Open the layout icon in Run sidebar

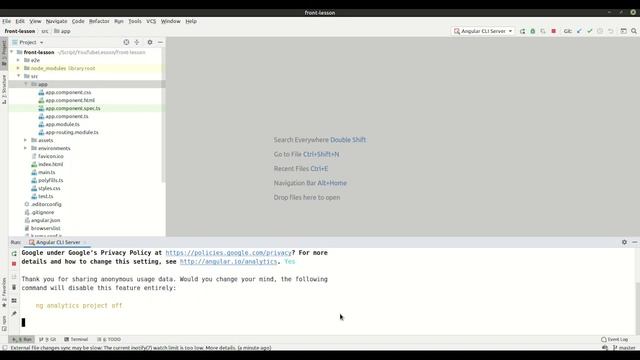14,300
